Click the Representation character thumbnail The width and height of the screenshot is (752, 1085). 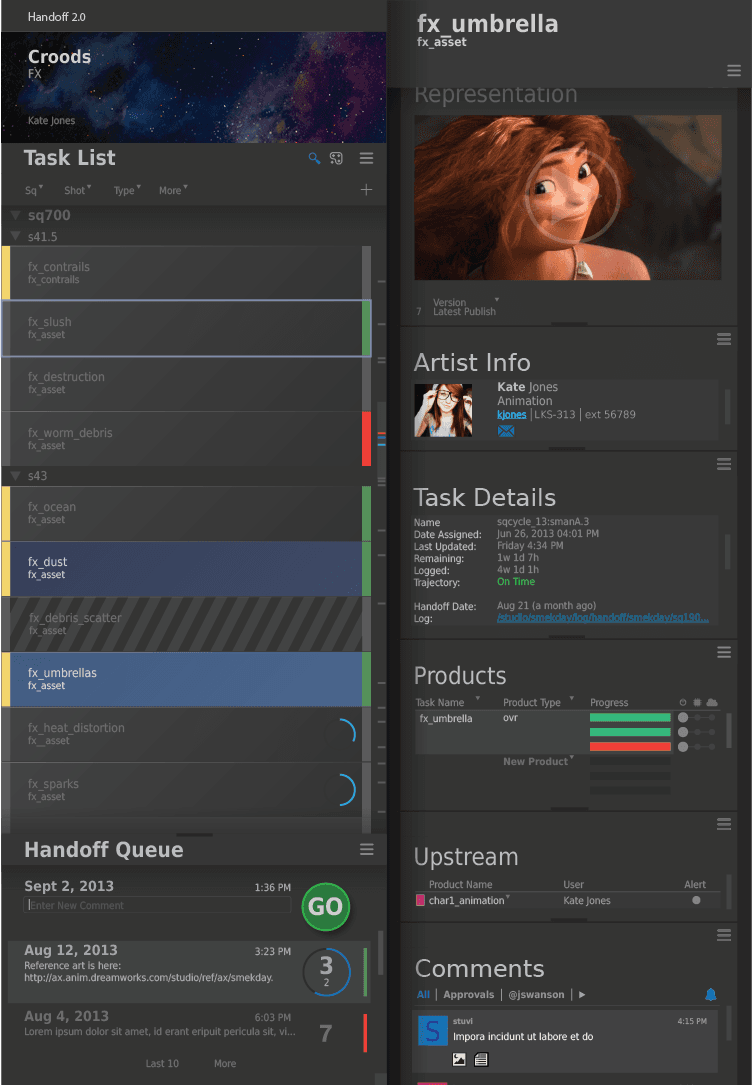coord(567,197)
